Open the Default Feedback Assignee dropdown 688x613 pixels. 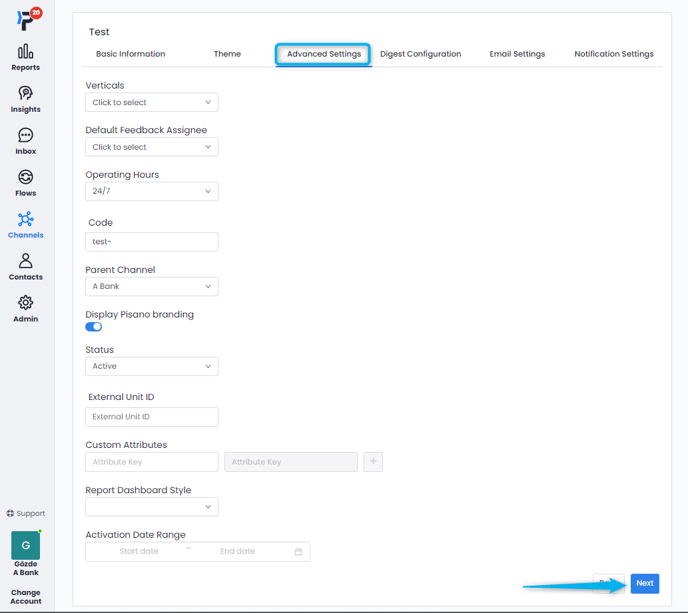click(x=152, y=147)
